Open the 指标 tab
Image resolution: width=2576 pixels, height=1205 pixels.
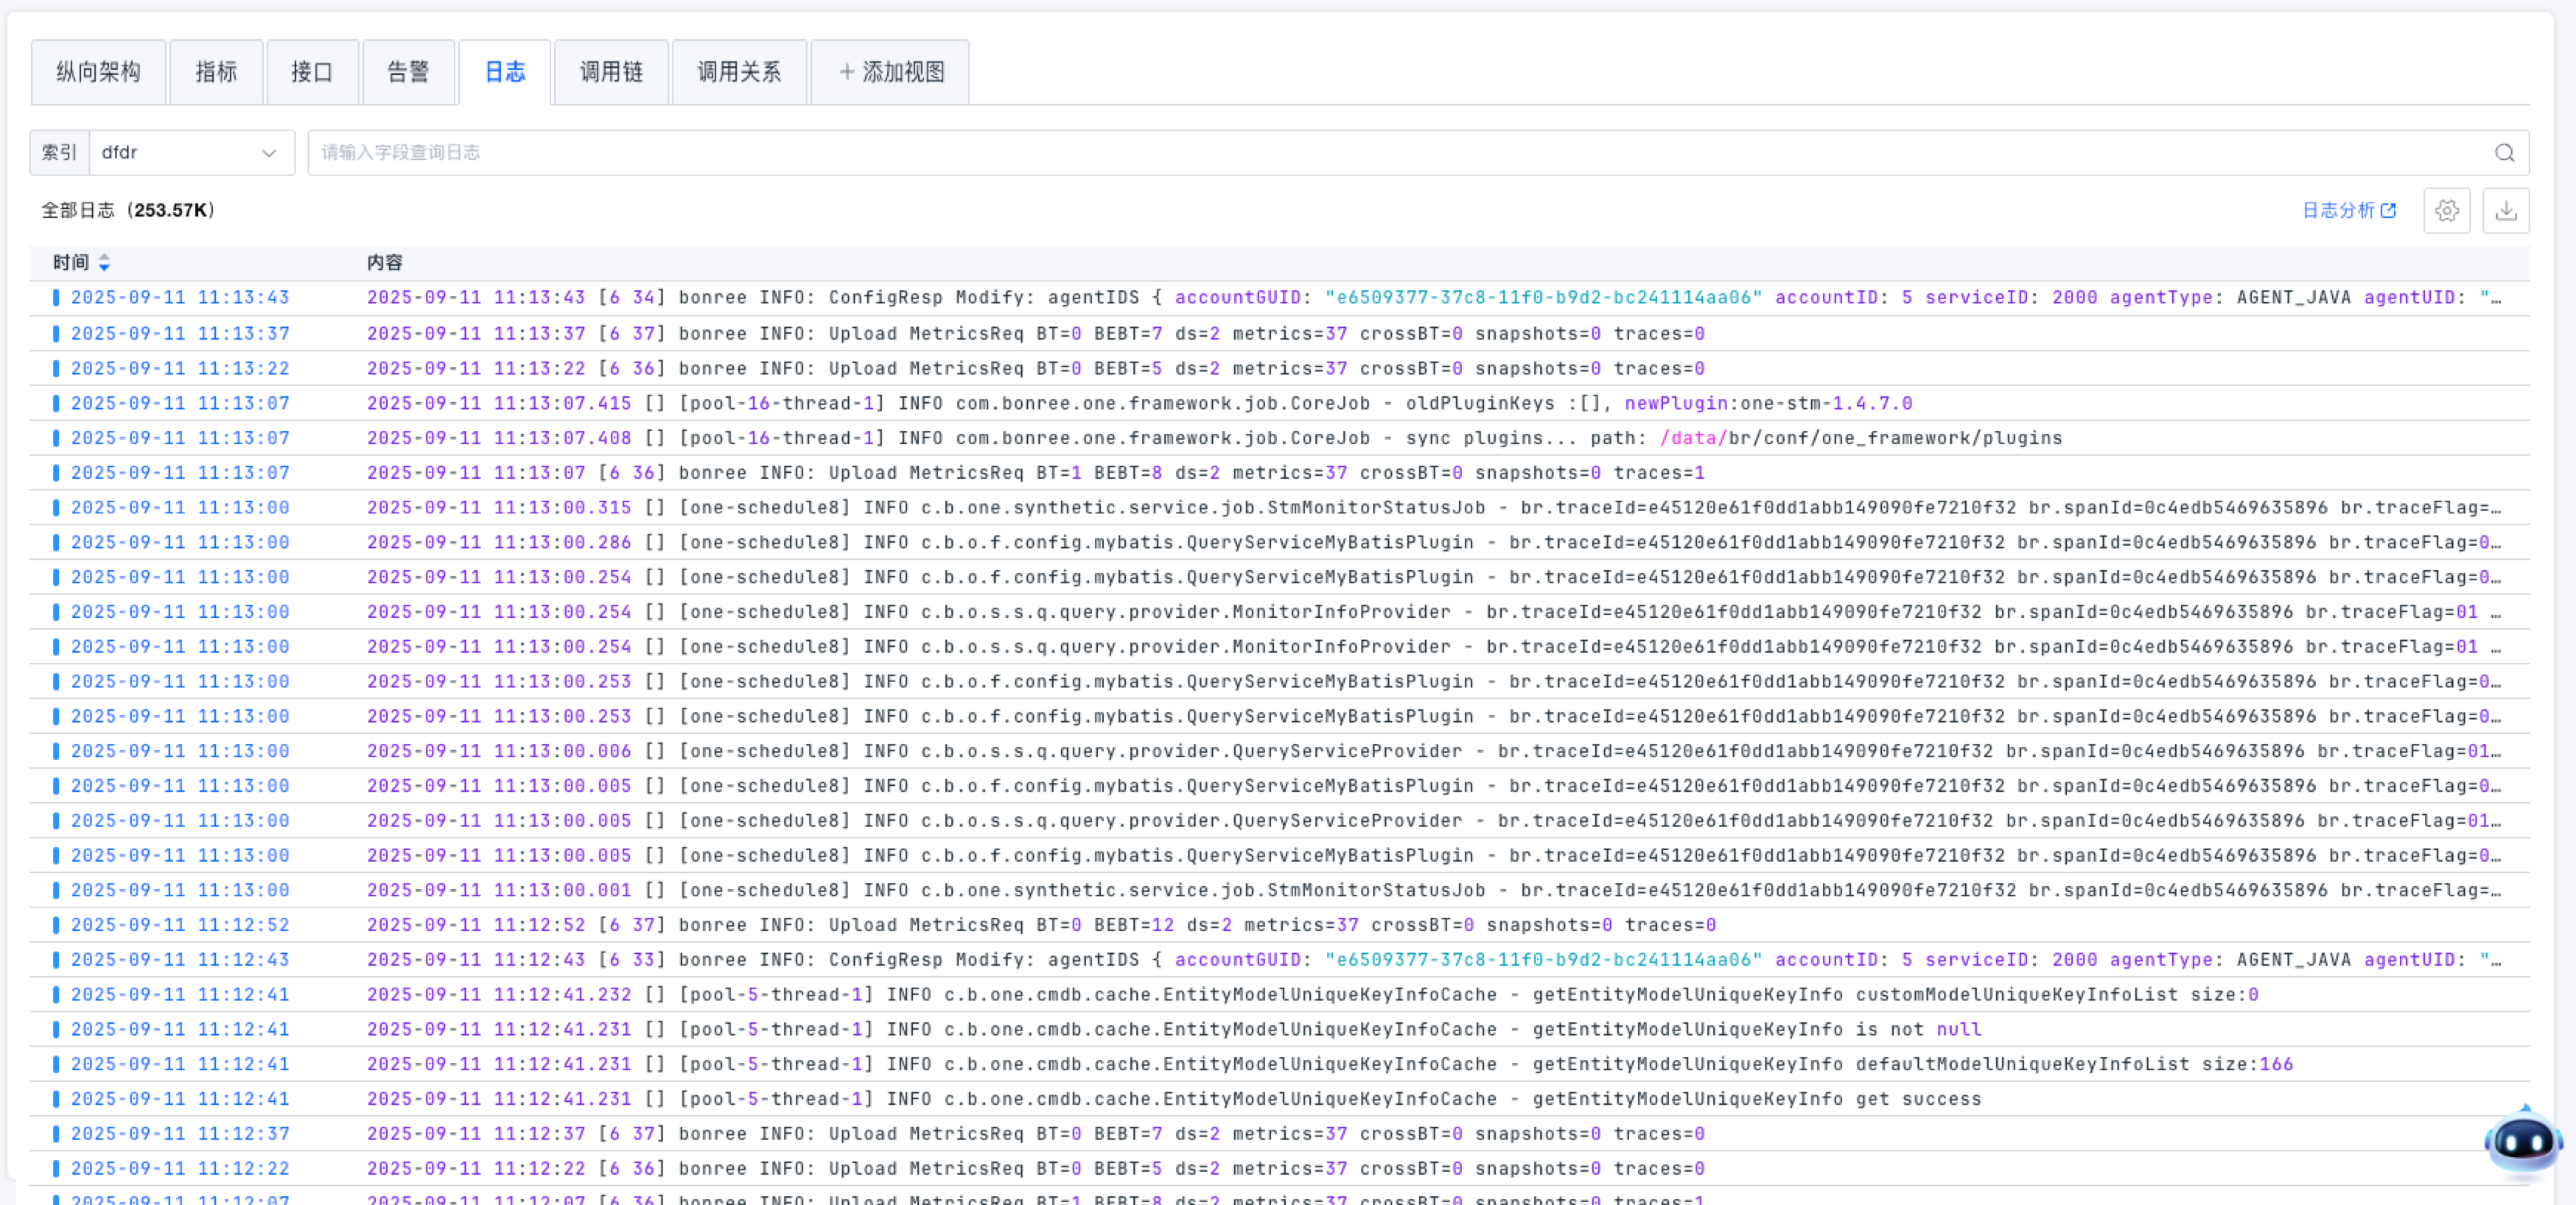pyautogui.click(x=216, y=72)
